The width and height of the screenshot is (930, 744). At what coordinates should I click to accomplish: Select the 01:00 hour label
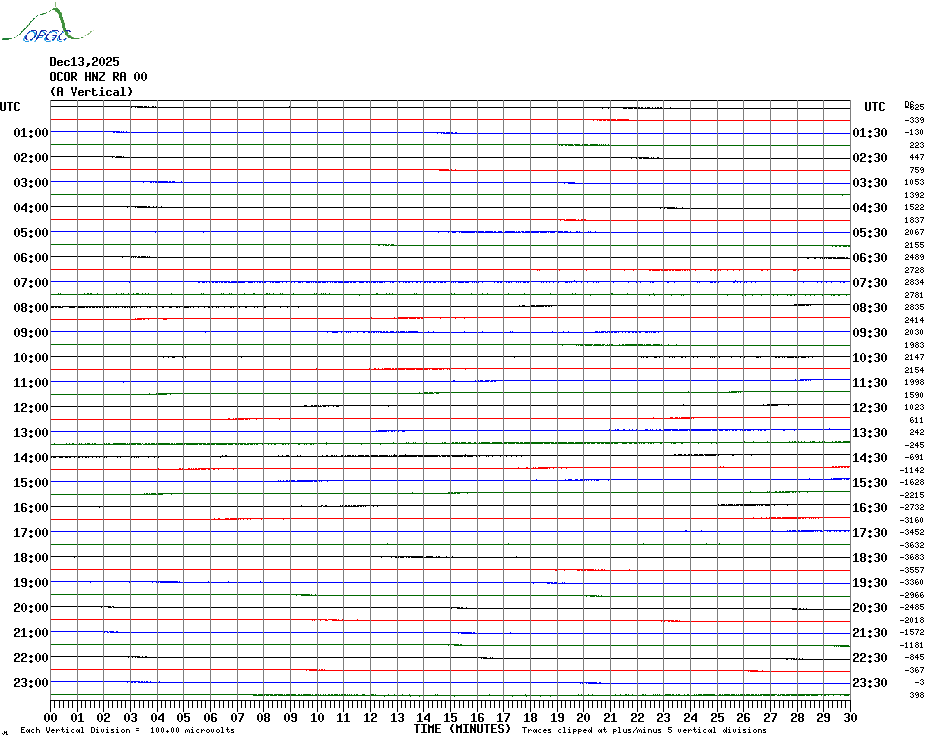tap(31, 132)
